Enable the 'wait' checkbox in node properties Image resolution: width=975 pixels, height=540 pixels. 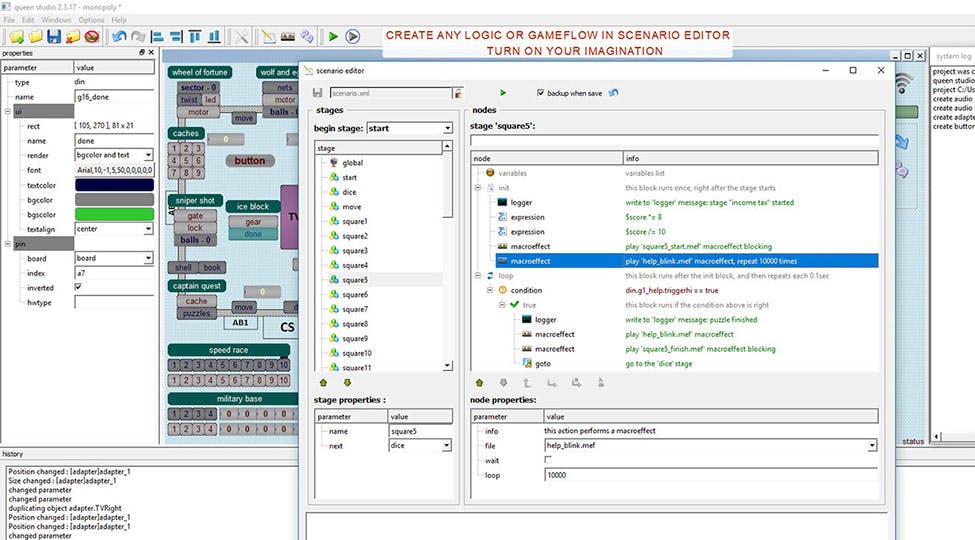pos(548,459)
